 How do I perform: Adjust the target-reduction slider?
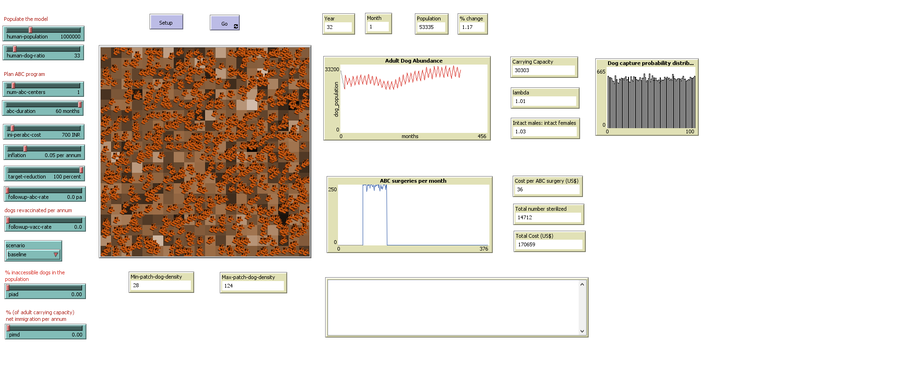tap(44, 173)
